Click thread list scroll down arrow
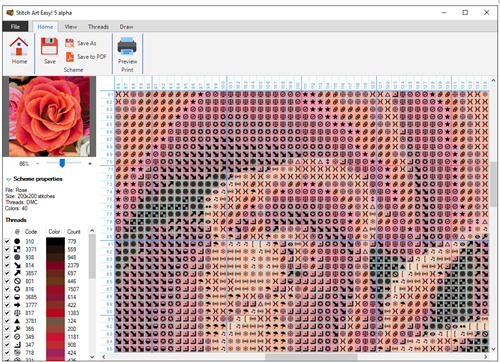 92,357
